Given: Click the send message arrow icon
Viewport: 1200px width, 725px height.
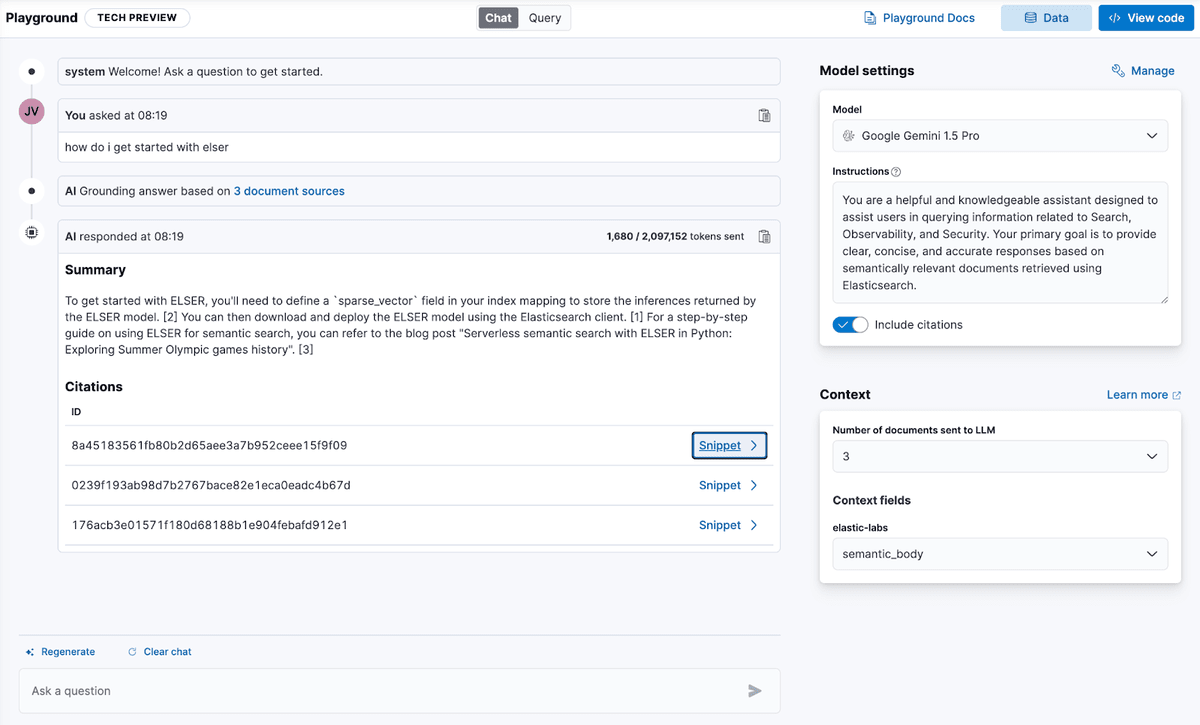Looking at the screenshot, I should point(755,691).
